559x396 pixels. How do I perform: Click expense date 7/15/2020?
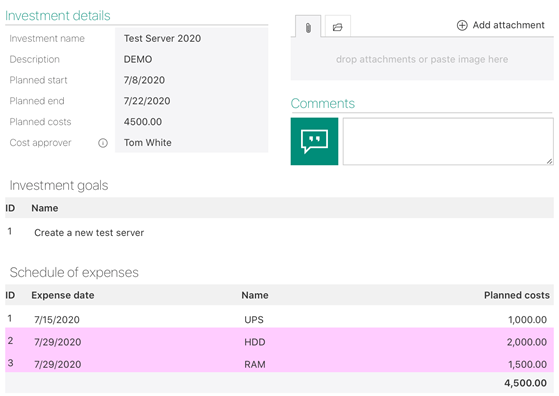coord(57,320)
